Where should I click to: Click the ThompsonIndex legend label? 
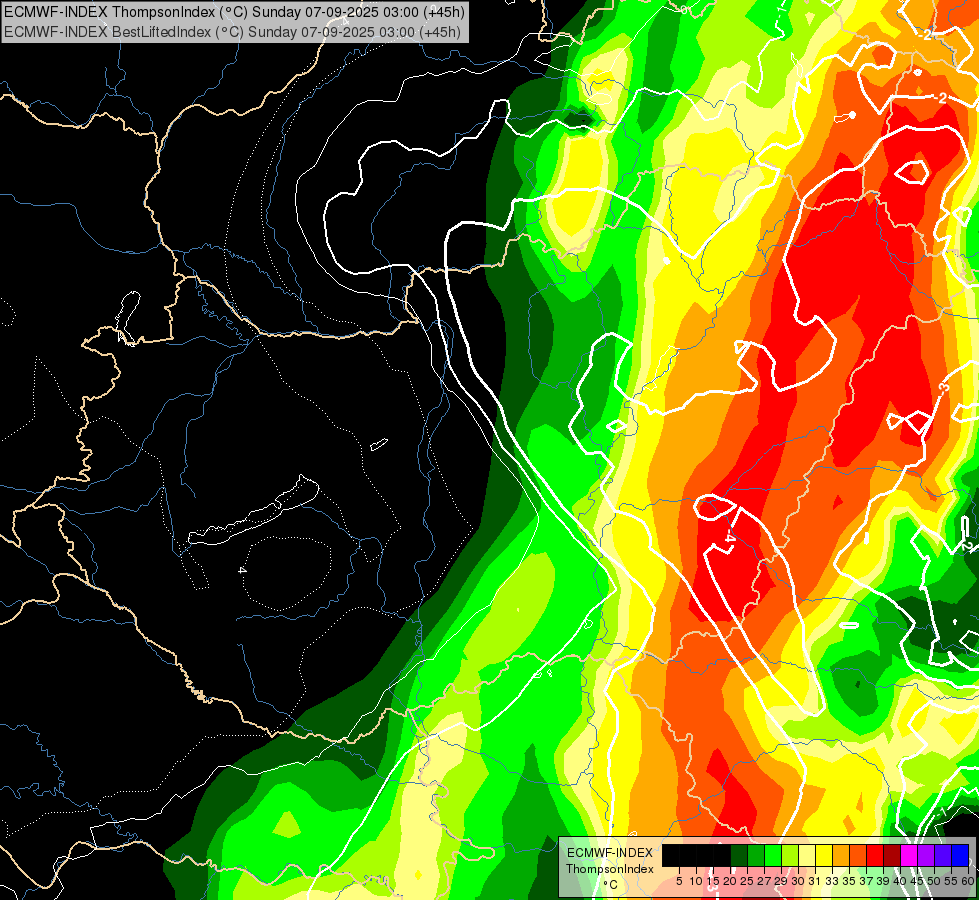[x=610, y=869]
